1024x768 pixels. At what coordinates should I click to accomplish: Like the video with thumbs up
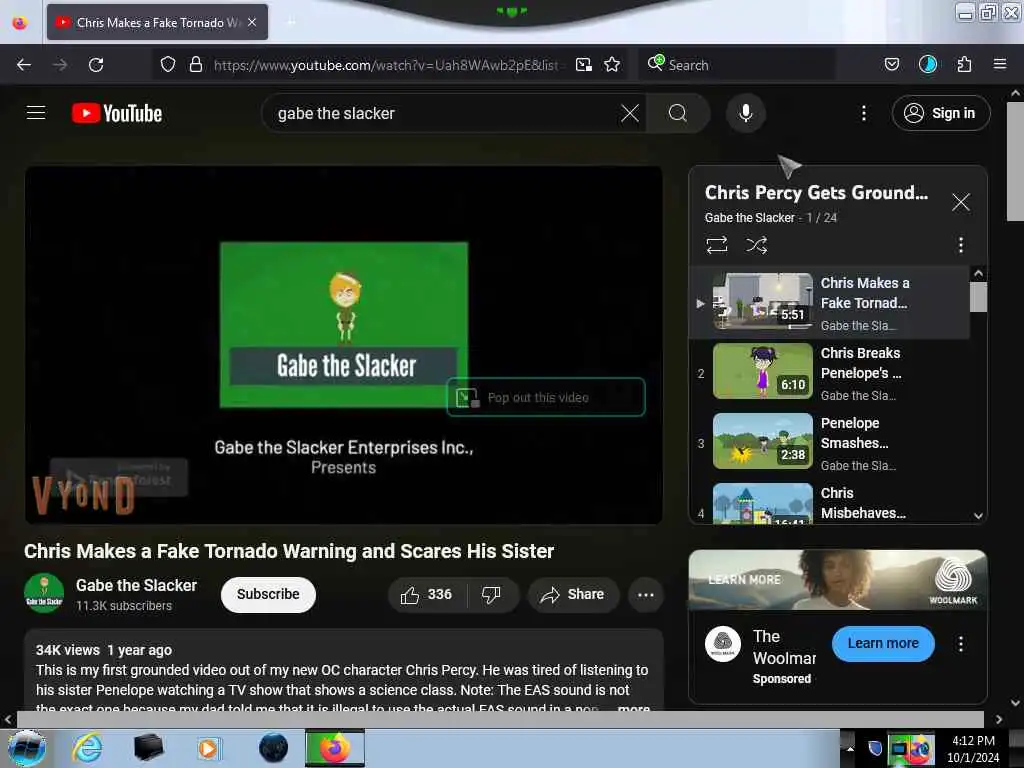426,595
